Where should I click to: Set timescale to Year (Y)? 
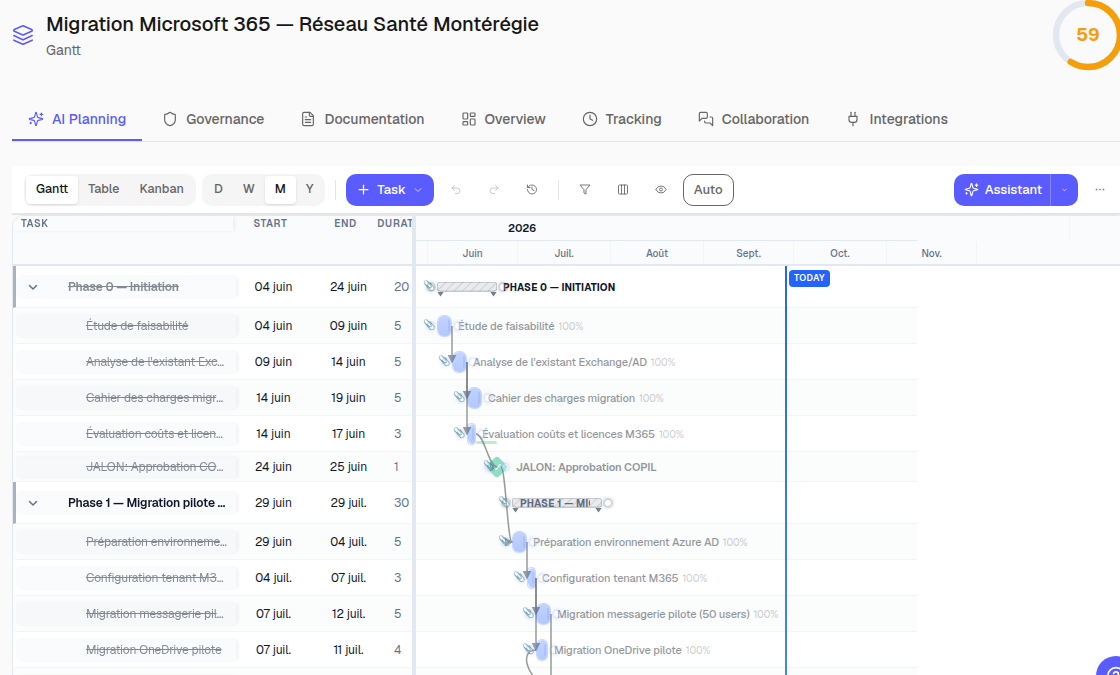309,189
